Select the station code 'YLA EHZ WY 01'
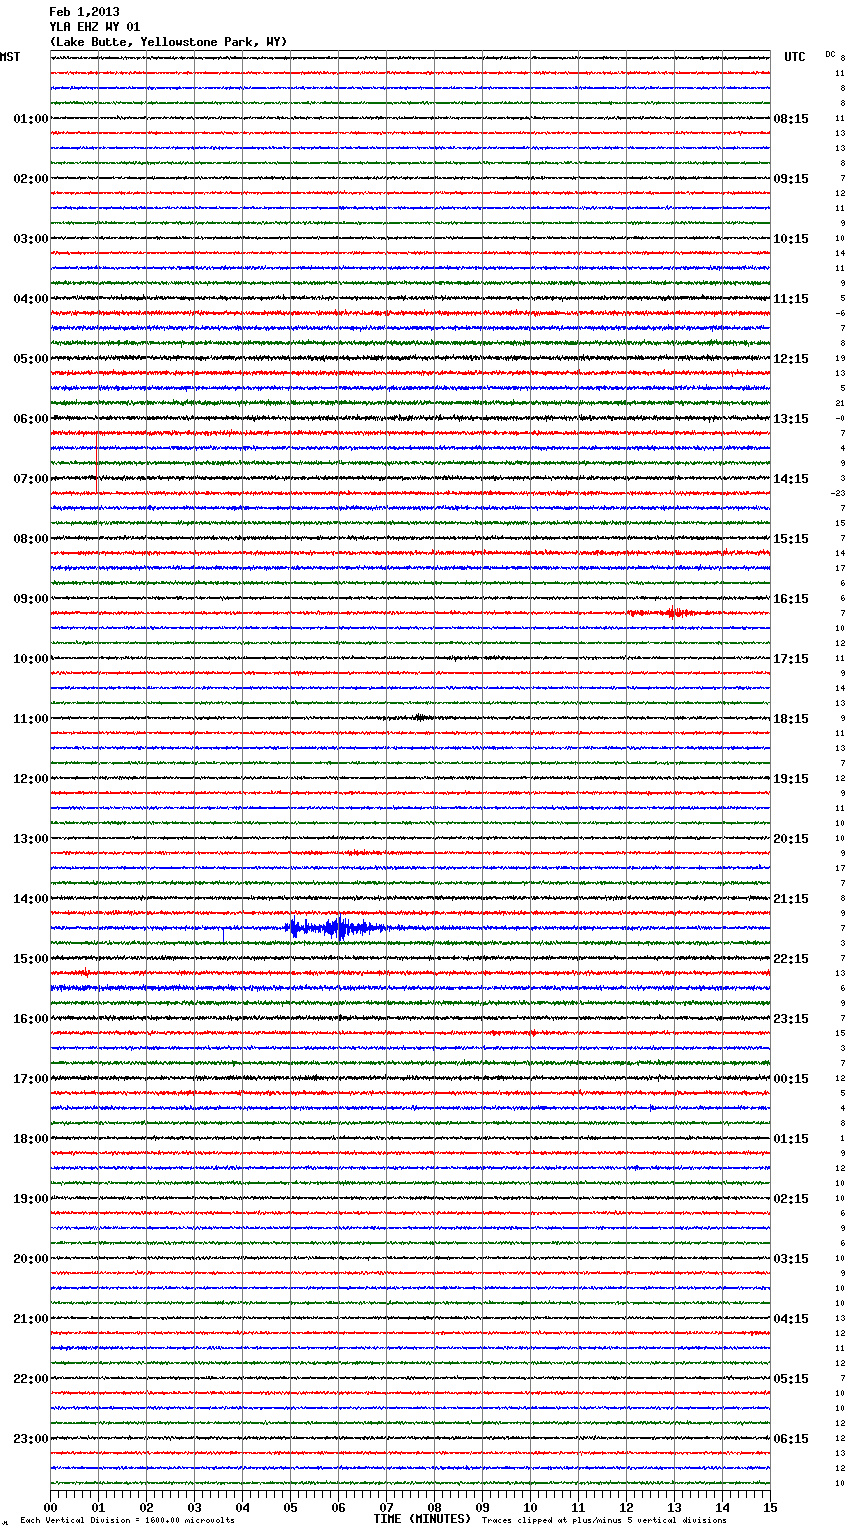This screenshot has height=1534, width=850. [94, 27]
